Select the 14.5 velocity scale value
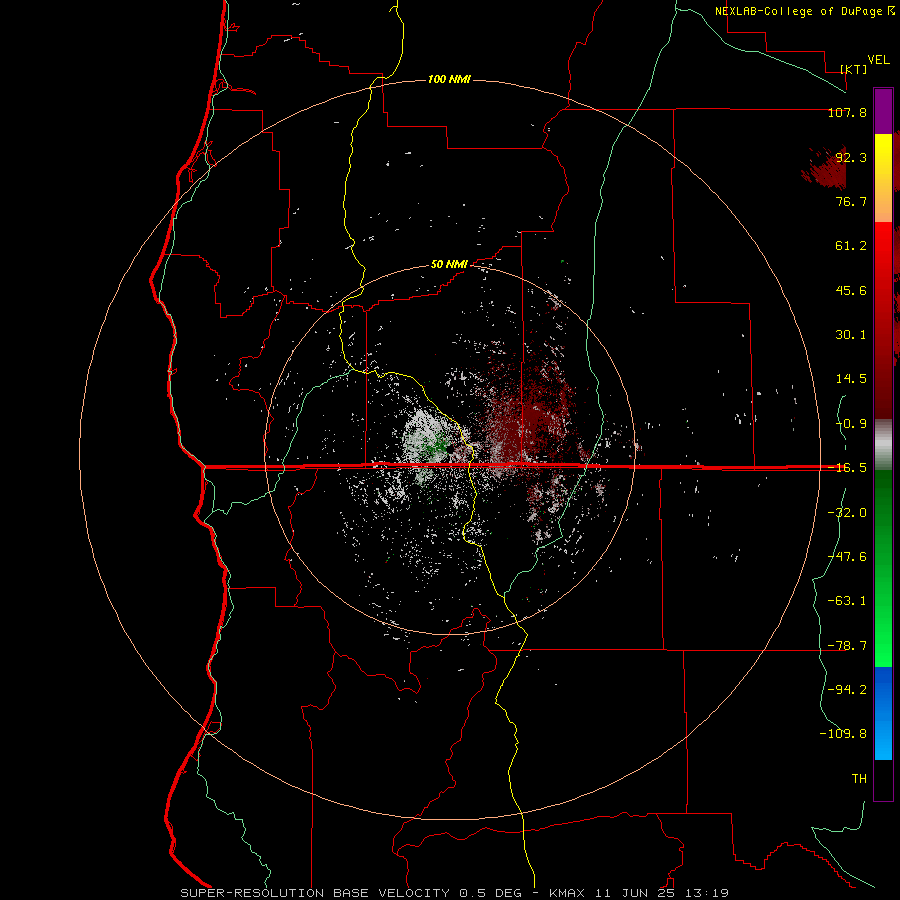 tap(851, 379)
